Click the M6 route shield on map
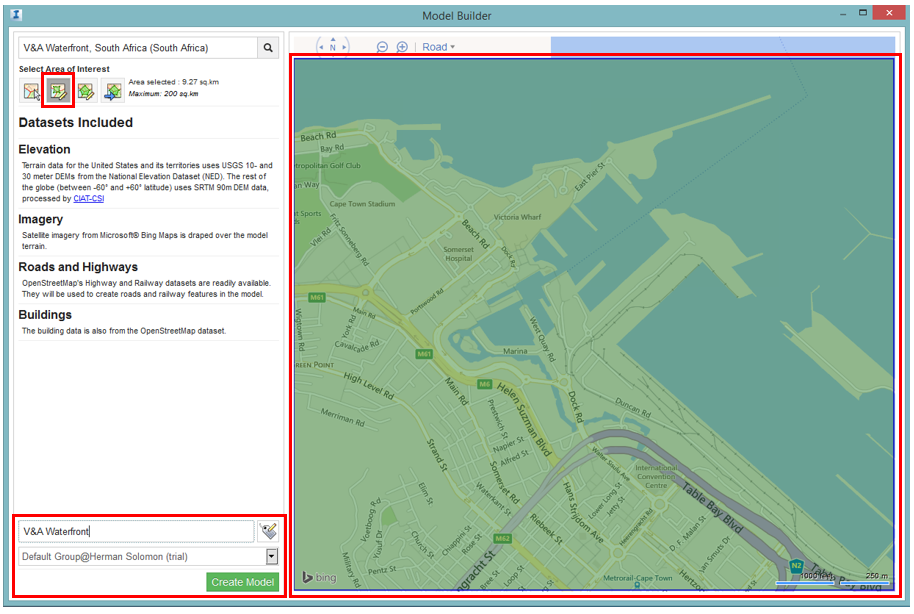This screenshot has height=614, width=914. [x=485, y=384]
